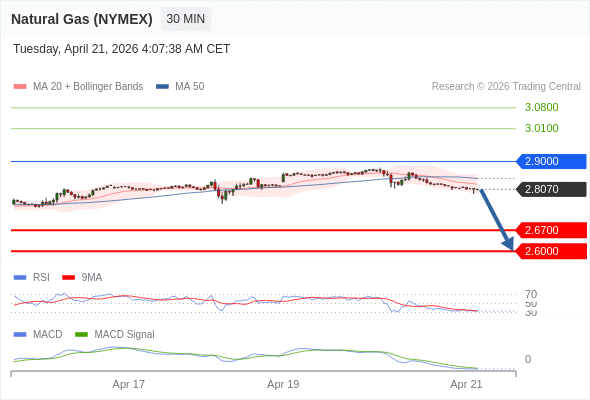Click the 3.0800 resistance level label
The image size is (590, 400).
point(541,107)
